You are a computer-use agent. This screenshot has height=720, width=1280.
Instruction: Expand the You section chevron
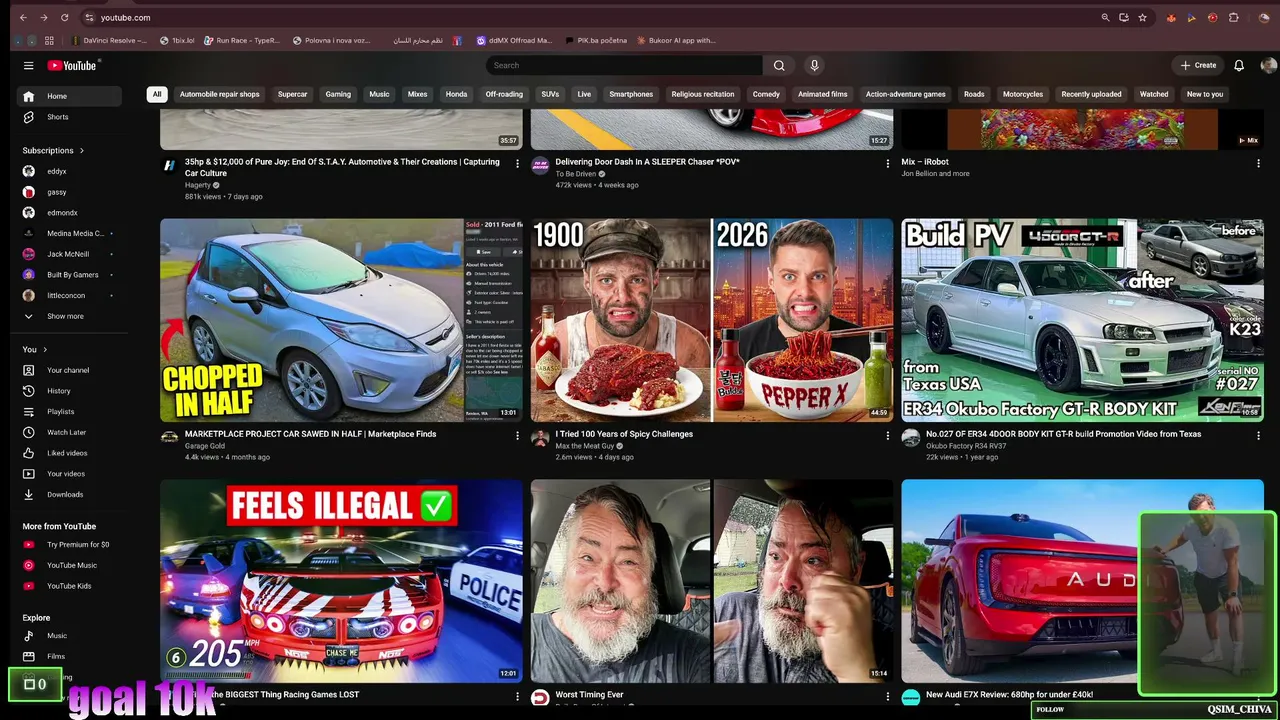tap(45, 350)
